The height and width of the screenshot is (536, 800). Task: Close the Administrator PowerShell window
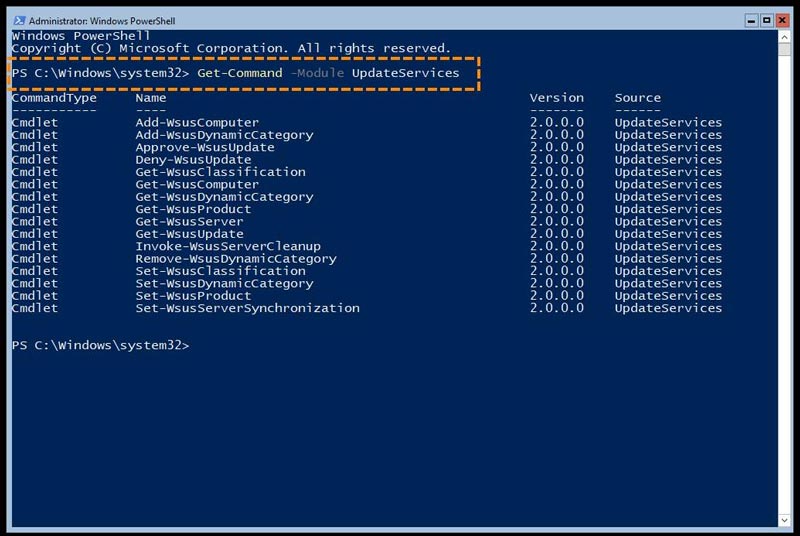[x=782, y=20]
